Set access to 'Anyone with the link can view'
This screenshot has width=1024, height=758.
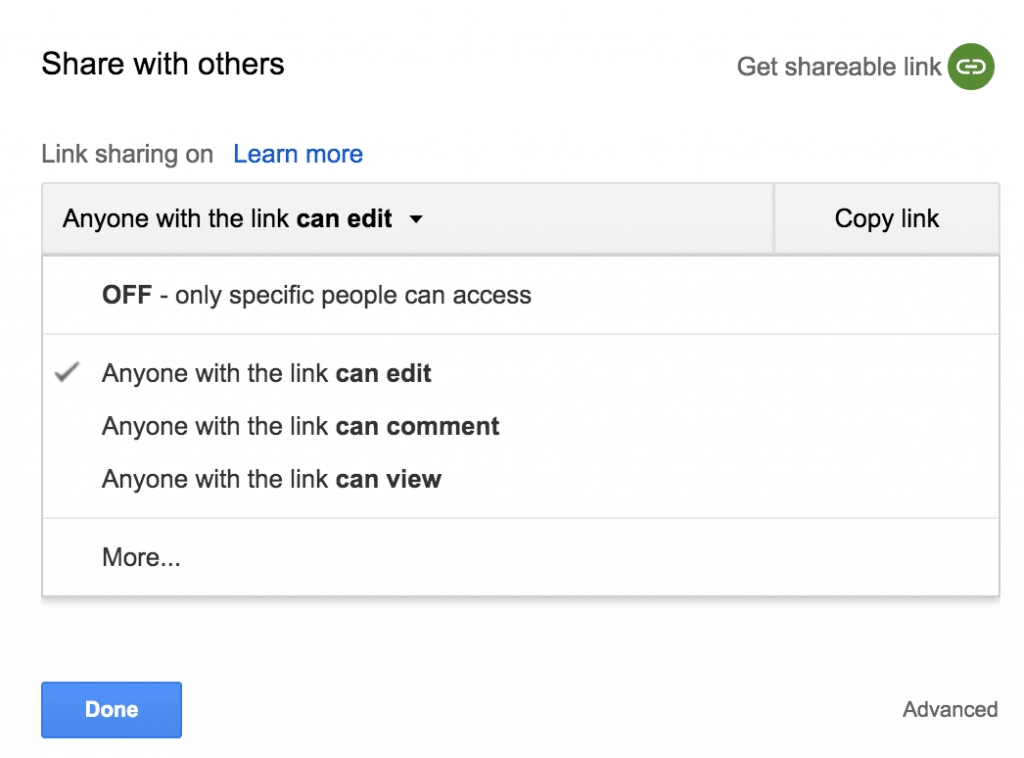271,480
